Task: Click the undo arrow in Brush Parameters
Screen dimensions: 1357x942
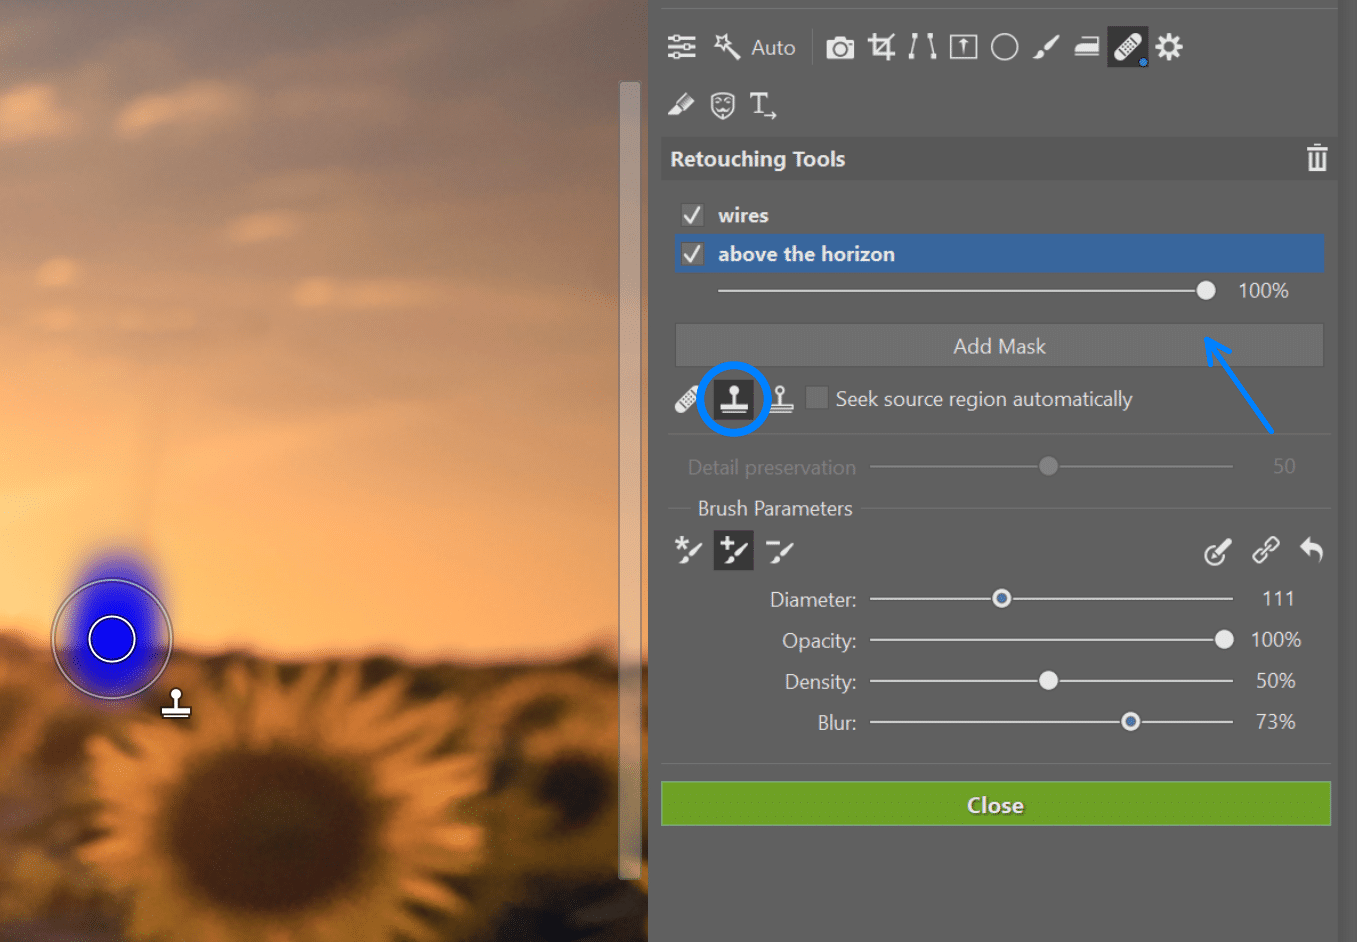Action: tap(1311, 550)
